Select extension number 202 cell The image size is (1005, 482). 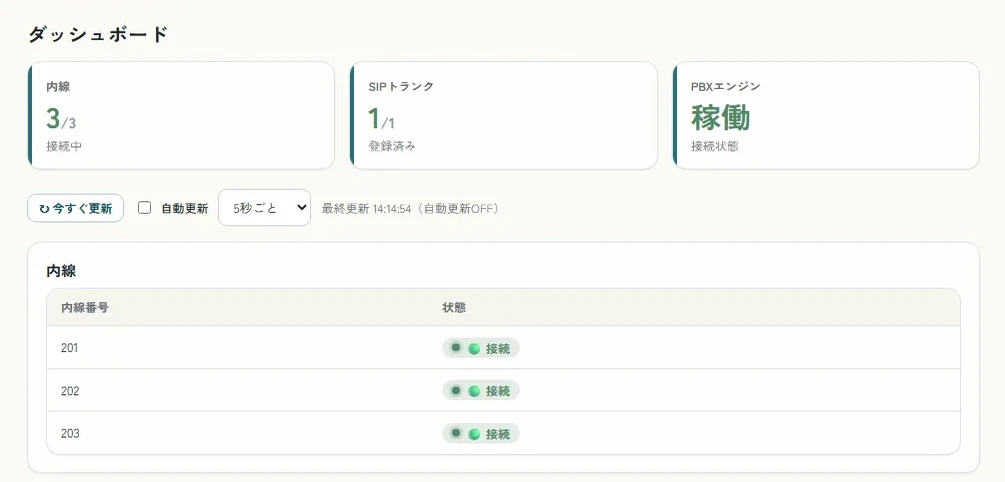(x=70, y=391)
